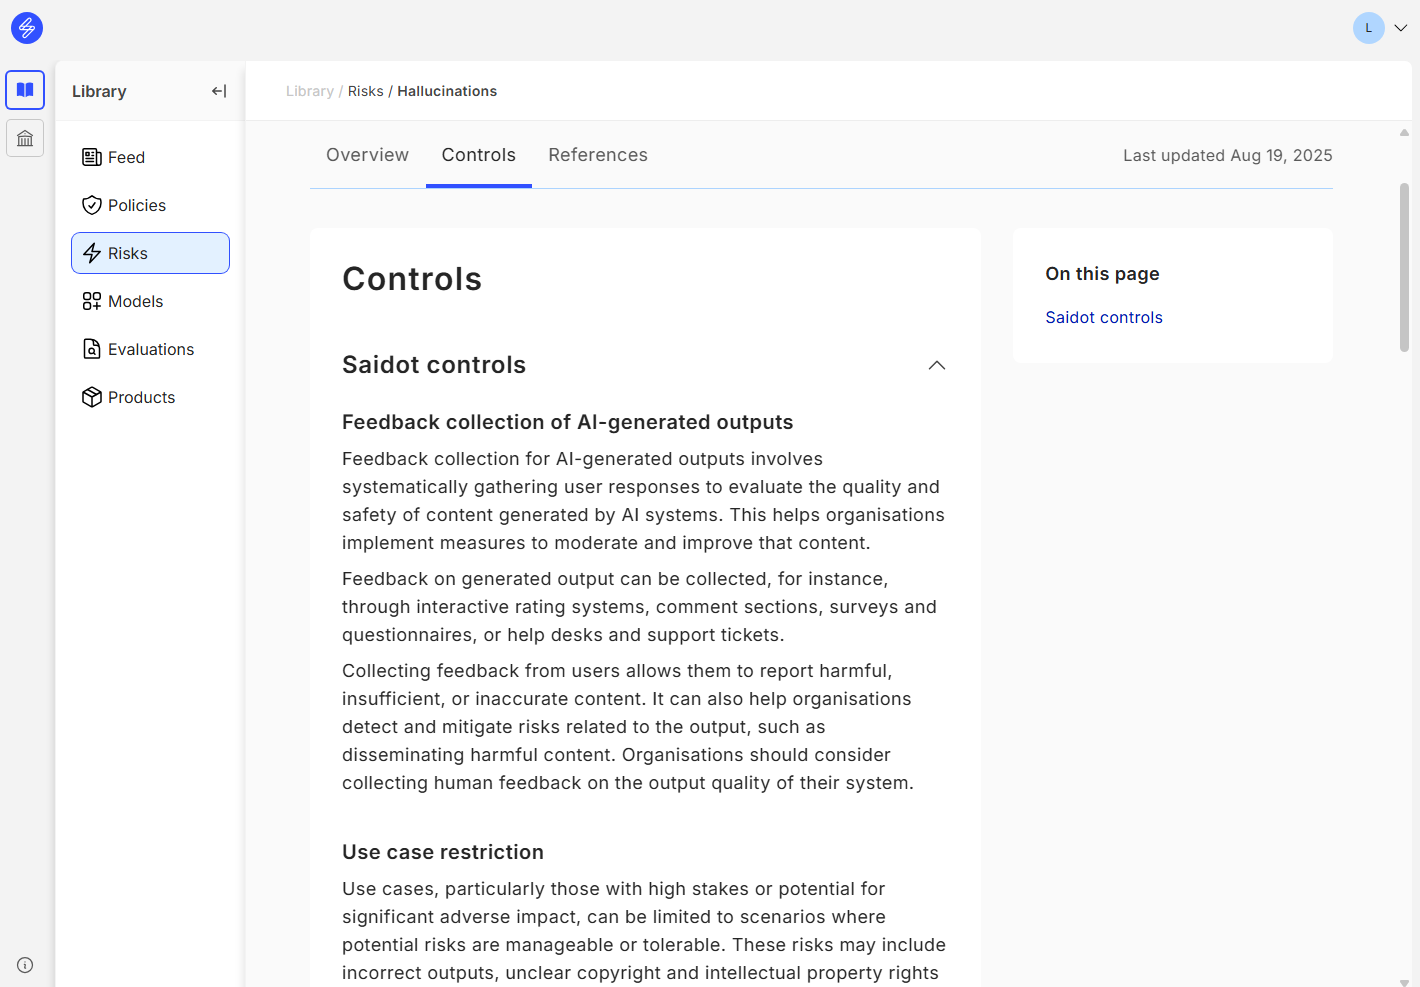Viewport: 1420px width, 987px height.
Task: Collapse the Library sidebar panel
Action: [x=219, y=91]
